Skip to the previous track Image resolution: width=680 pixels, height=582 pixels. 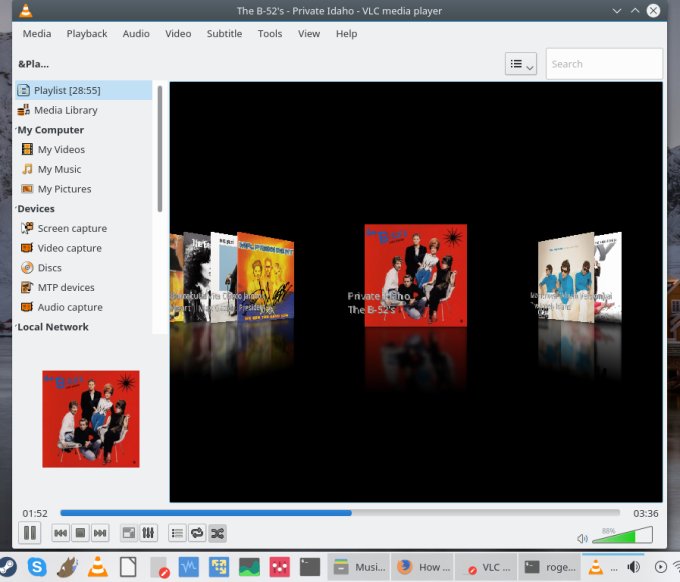coord(60,533)
